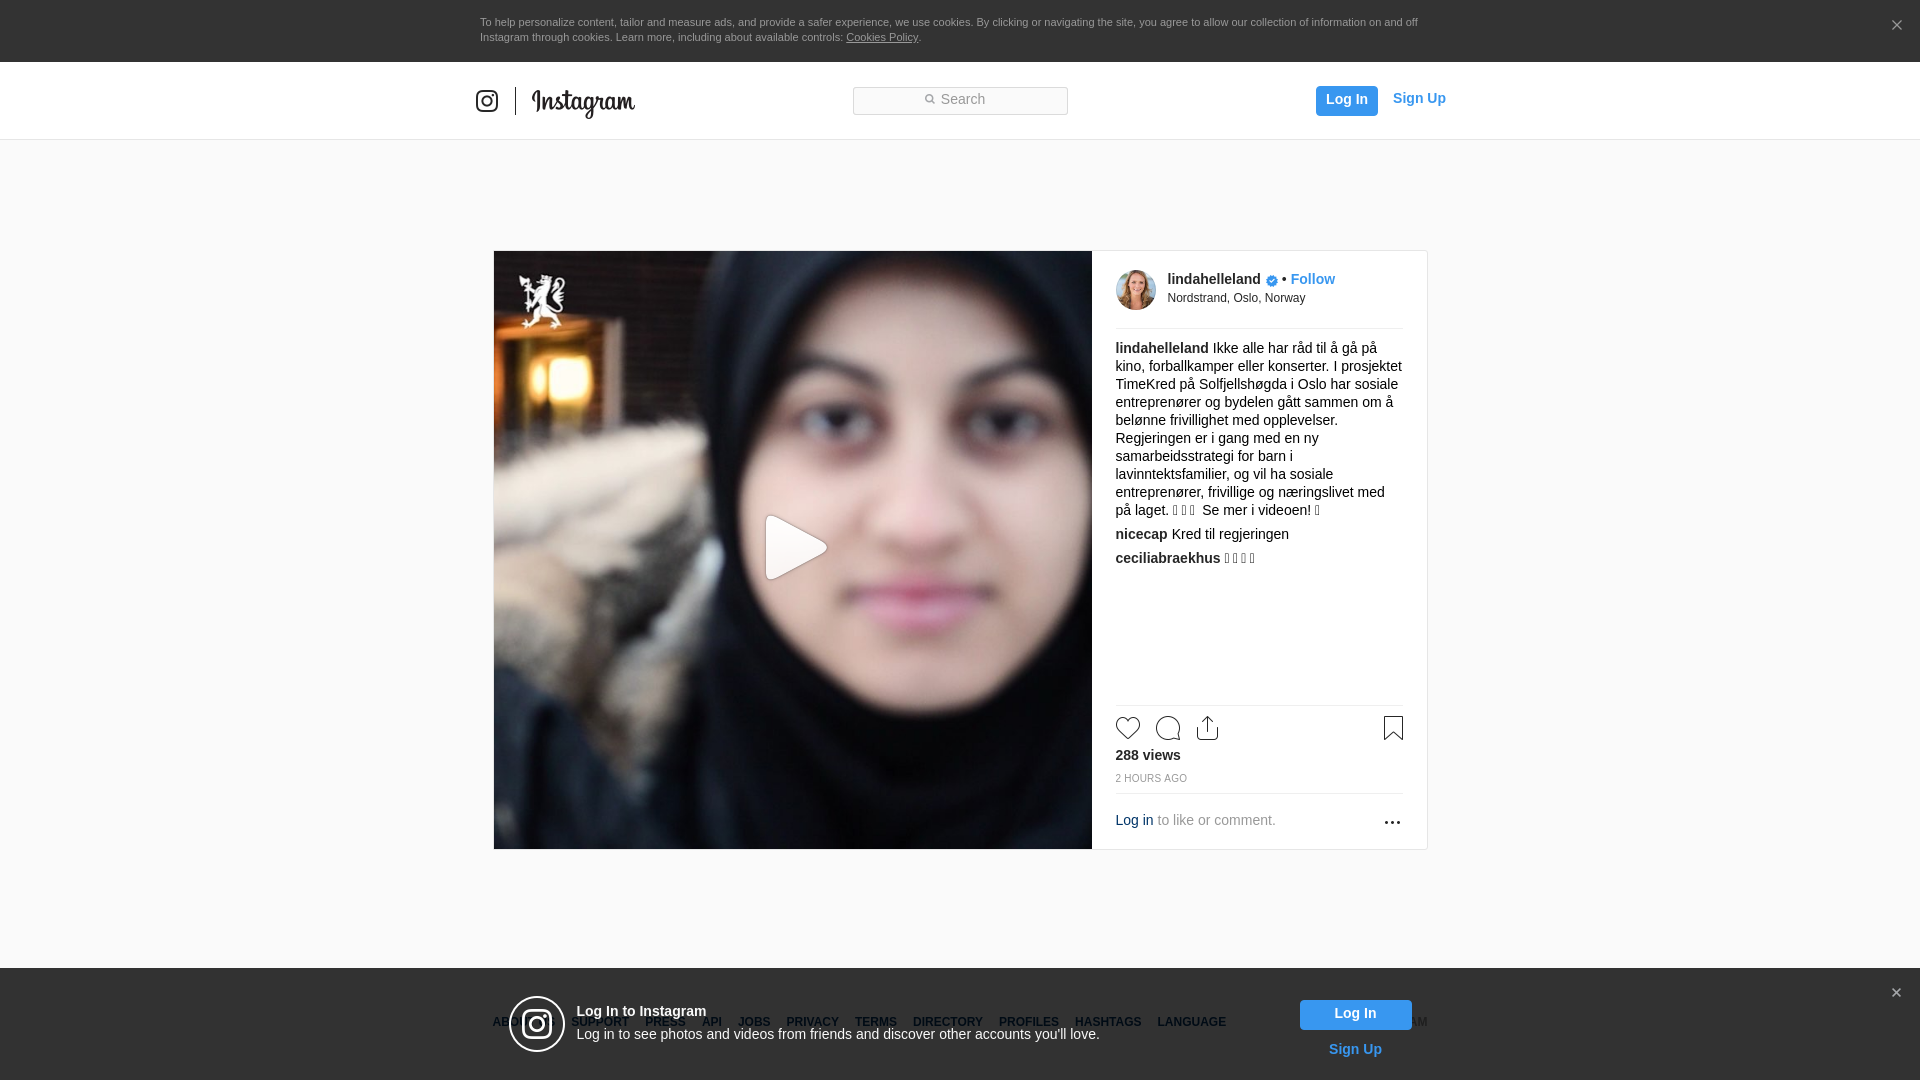Like the post with heart icon
The width and height of the screenshot is (1920, 1080).
(x=1127, y=728)
